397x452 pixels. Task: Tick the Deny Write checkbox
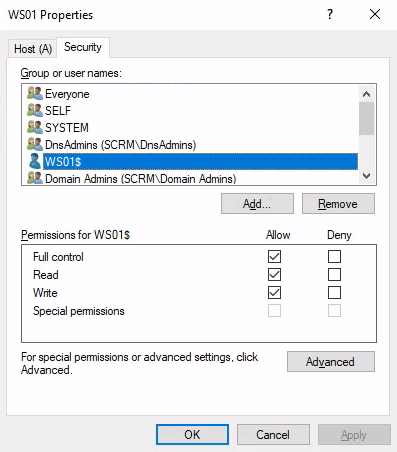334,293
